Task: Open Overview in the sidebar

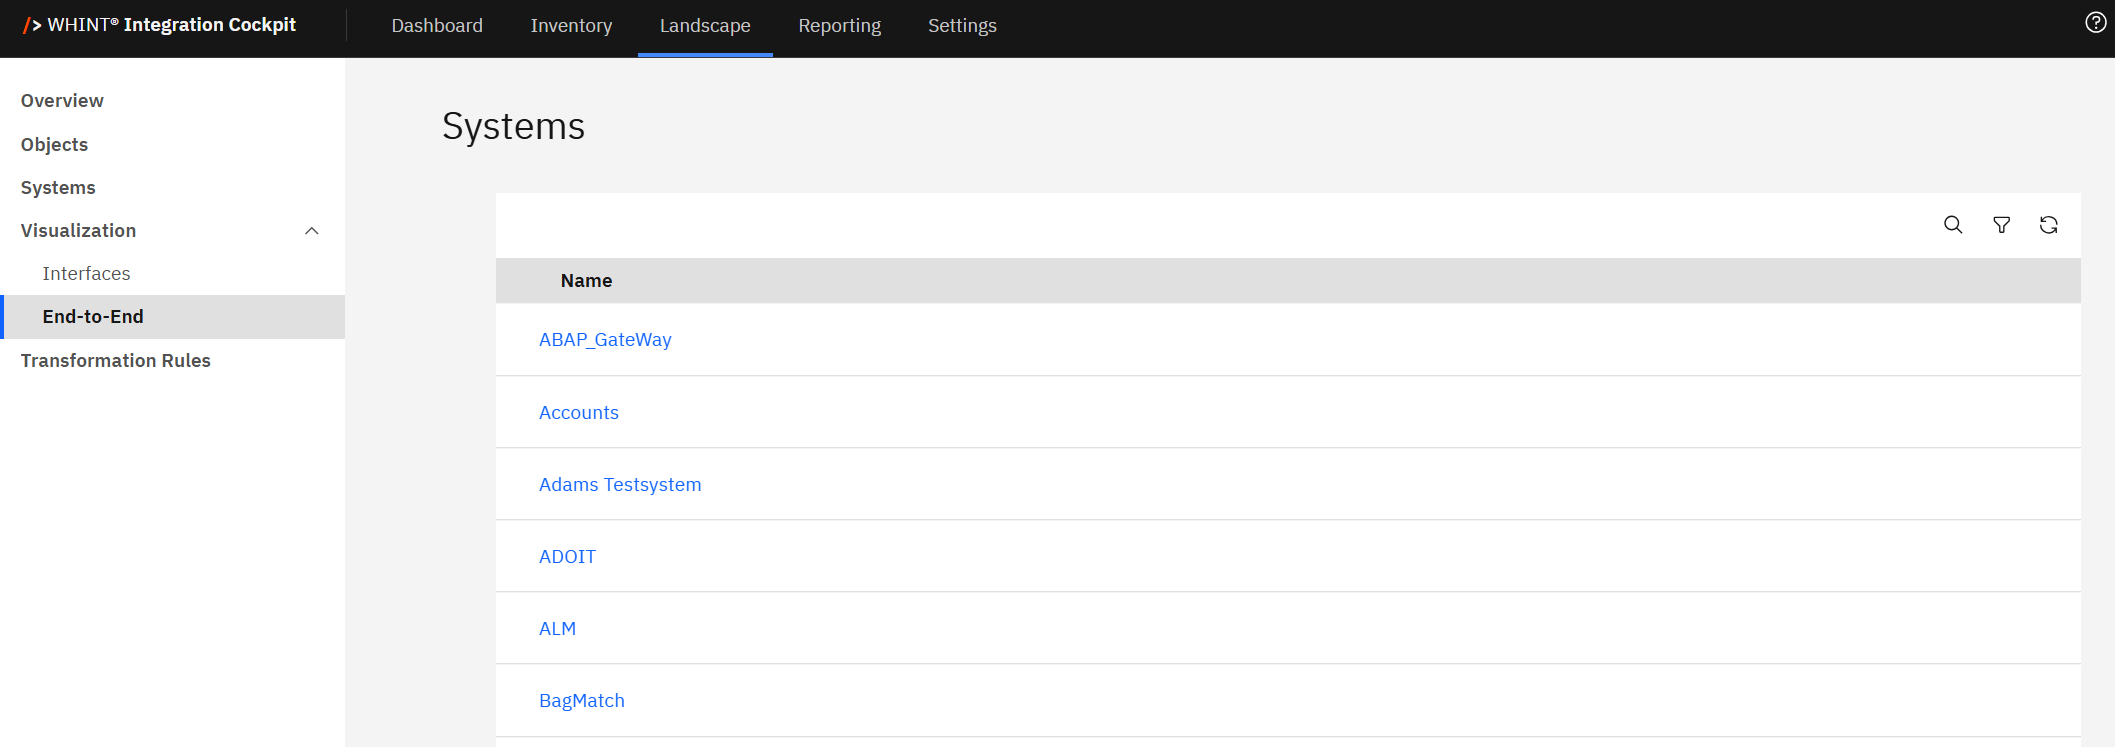Action: (x=62, y=101)
